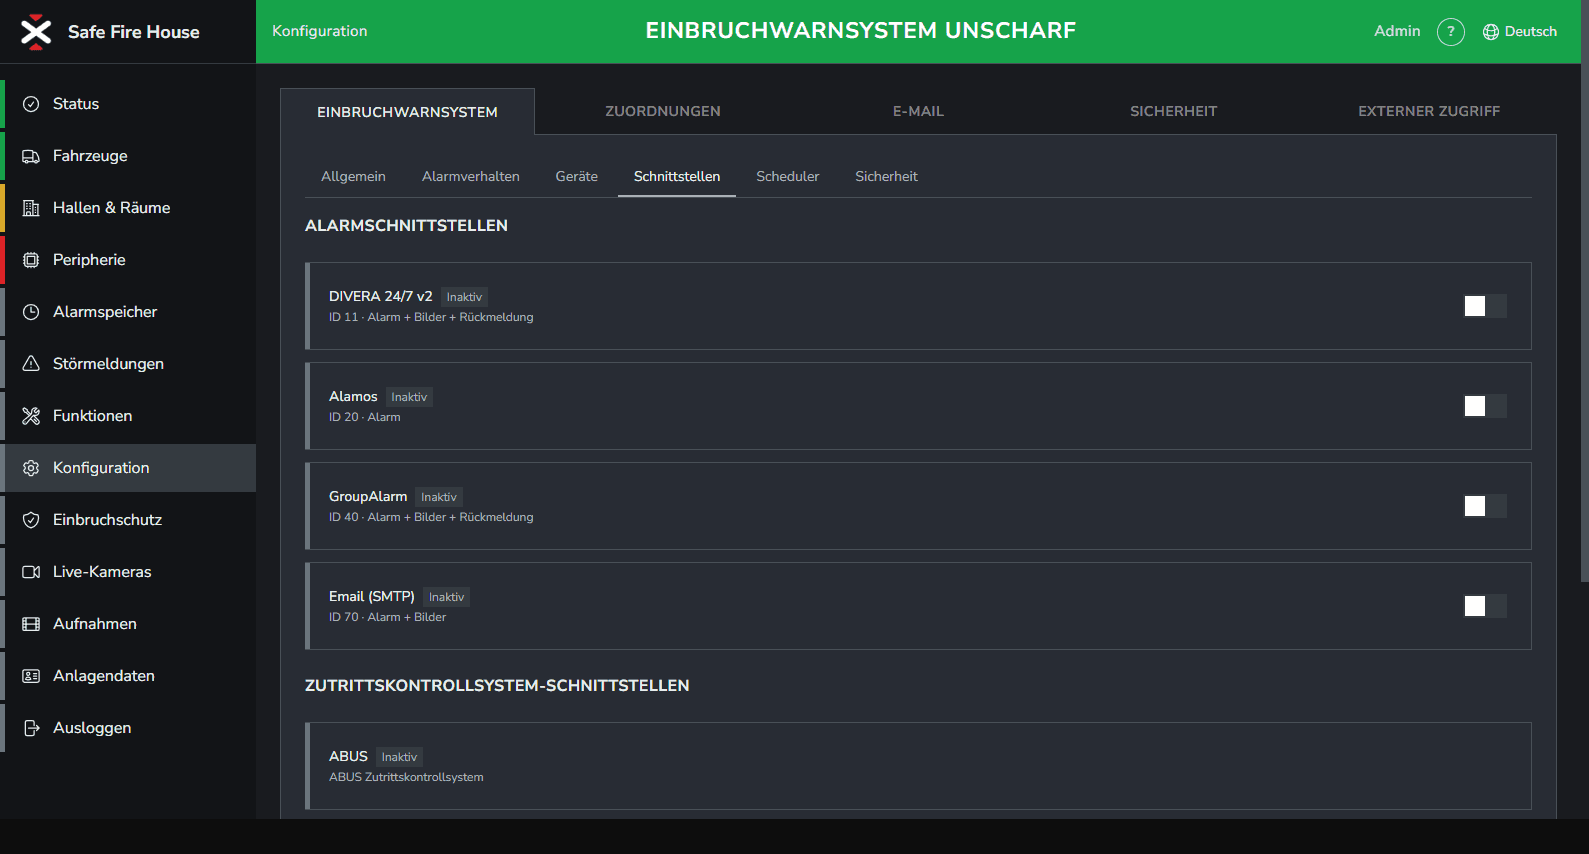Click the Safe Fire House logo icon
The image size is (1589, 854).
[x=36, y=32]
